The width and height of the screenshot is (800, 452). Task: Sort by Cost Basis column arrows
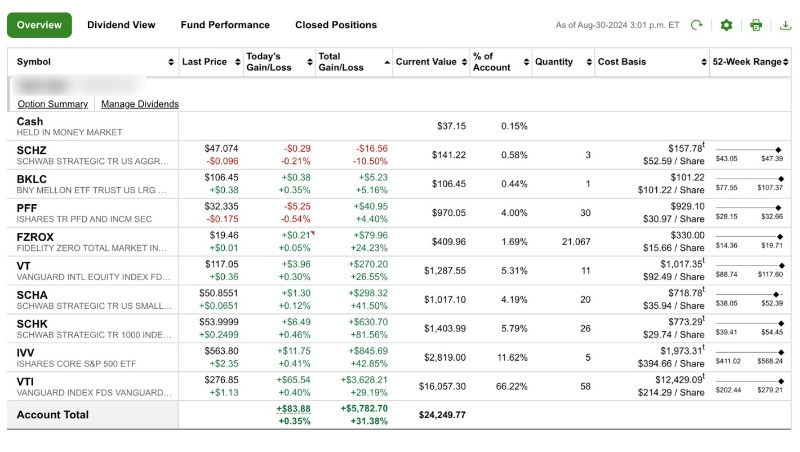[x=703, y=62]
